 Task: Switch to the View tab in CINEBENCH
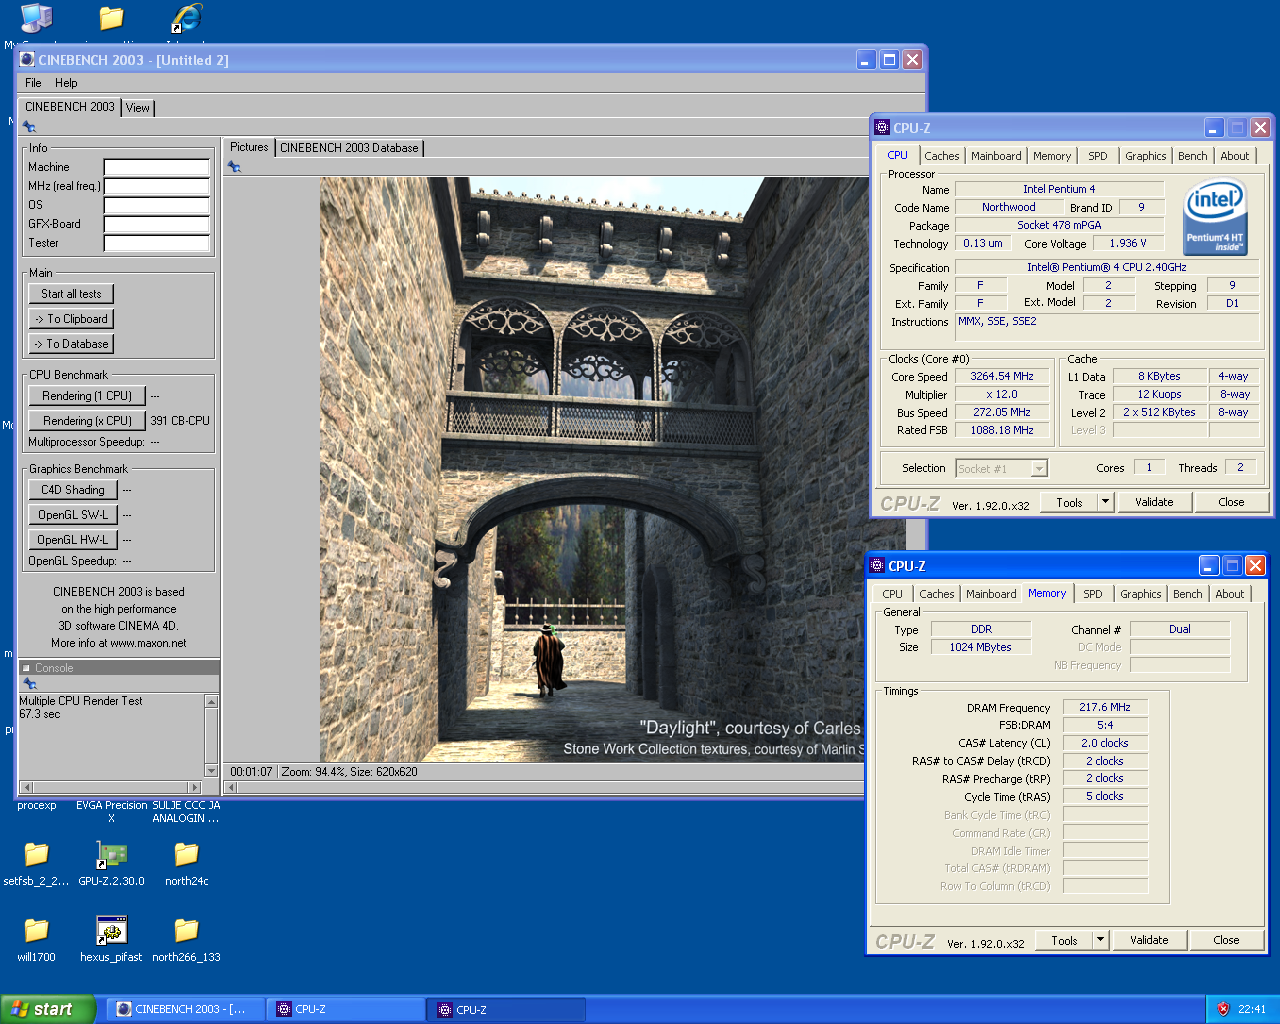138,108
